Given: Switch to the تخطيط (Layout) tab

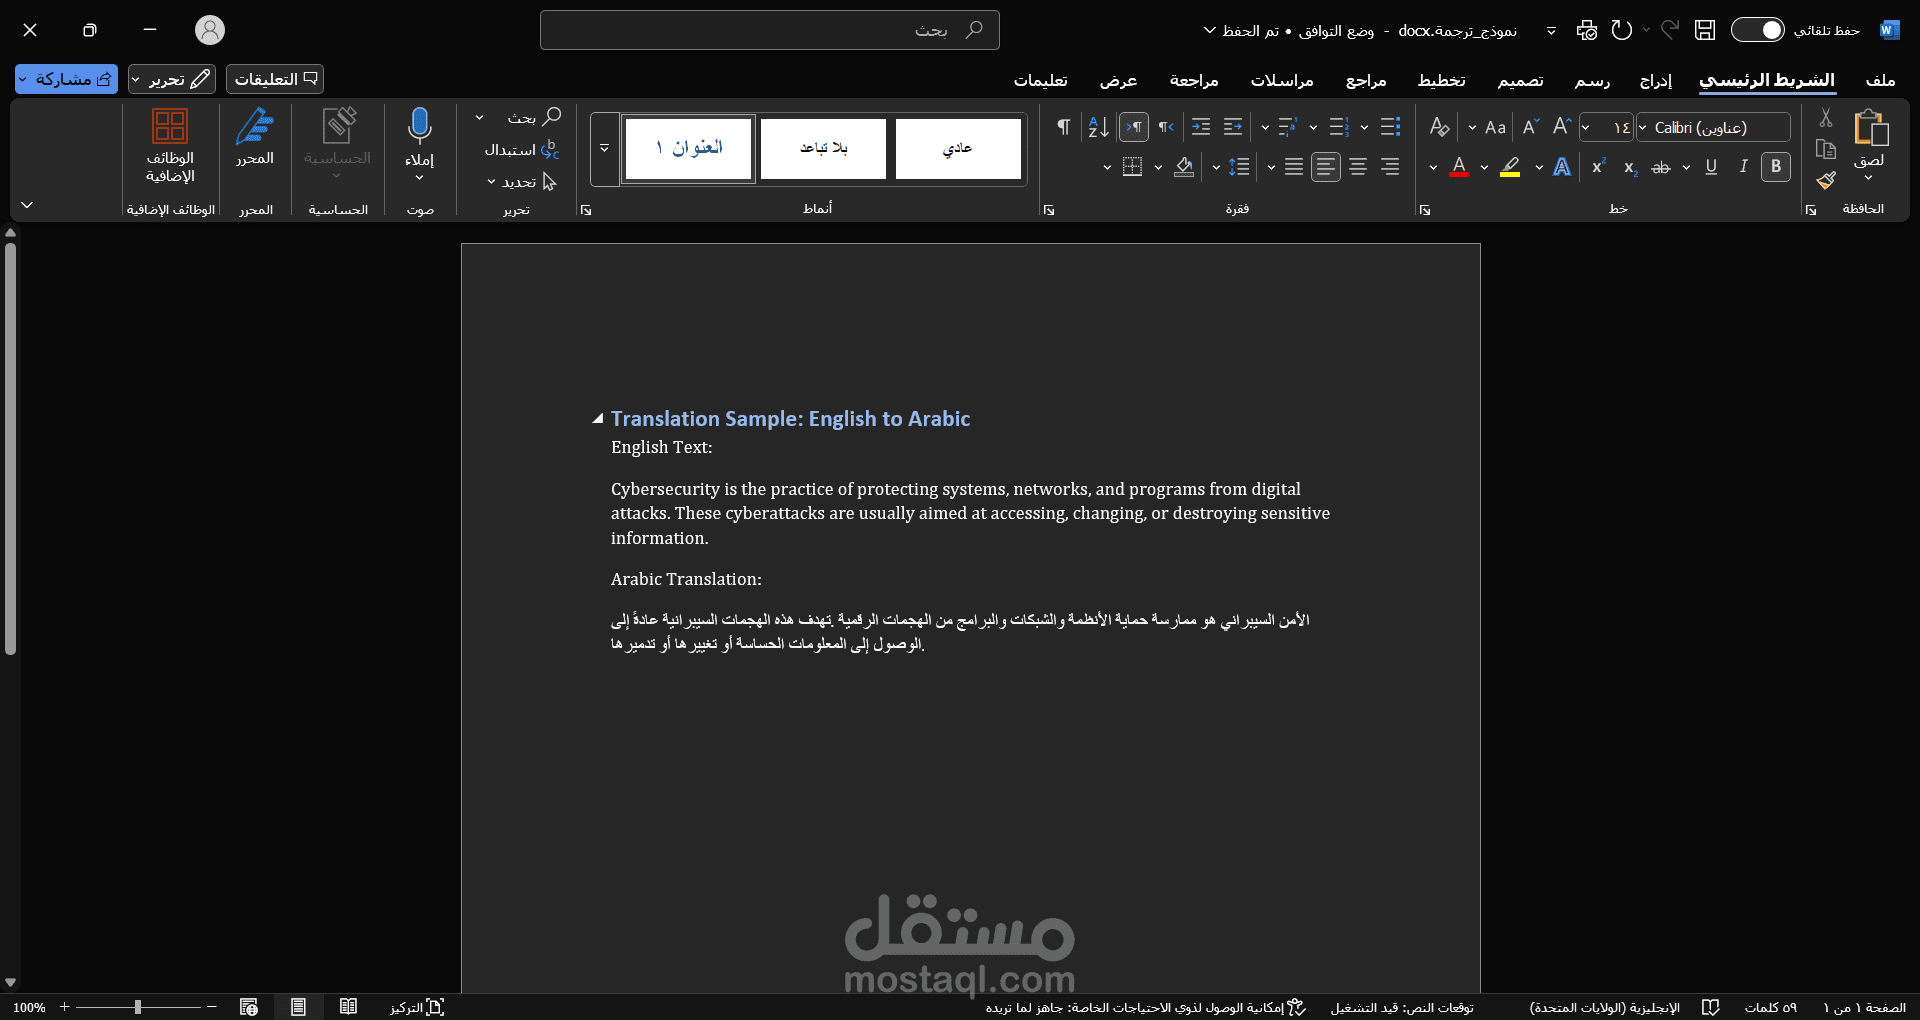Looking at the screenshot, I should click(x=1441, y=80).
